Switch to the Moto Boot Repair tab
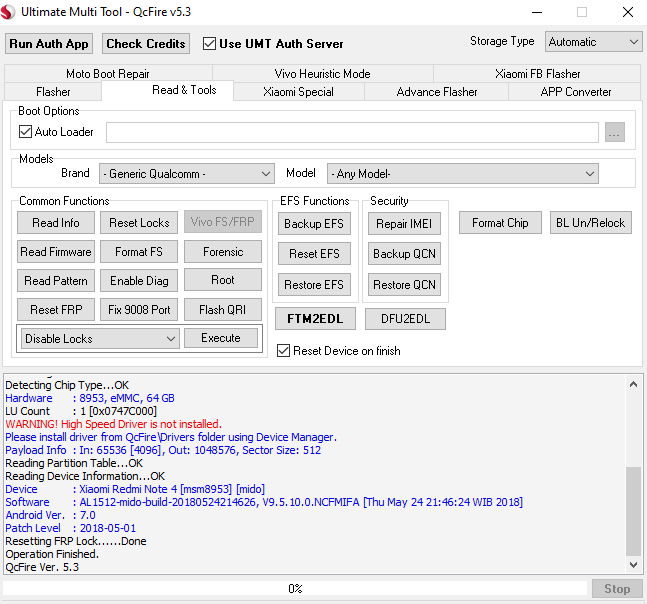647x604 pixels. (108, 73)
